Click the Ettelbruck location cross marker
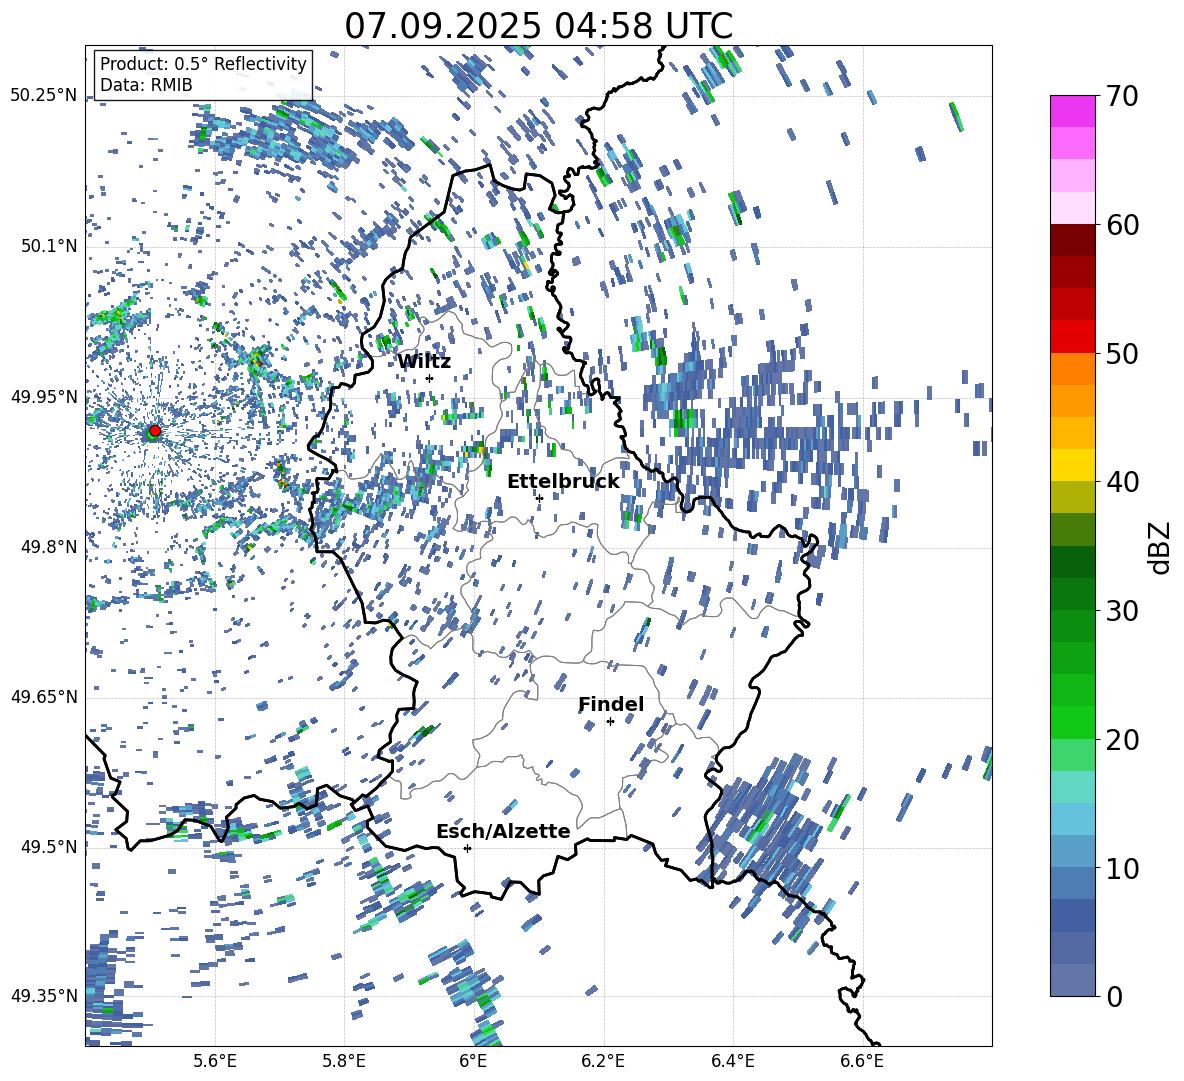This screenshot has width=1184, height=1081. pyautogui.click(x=539, y=498)
